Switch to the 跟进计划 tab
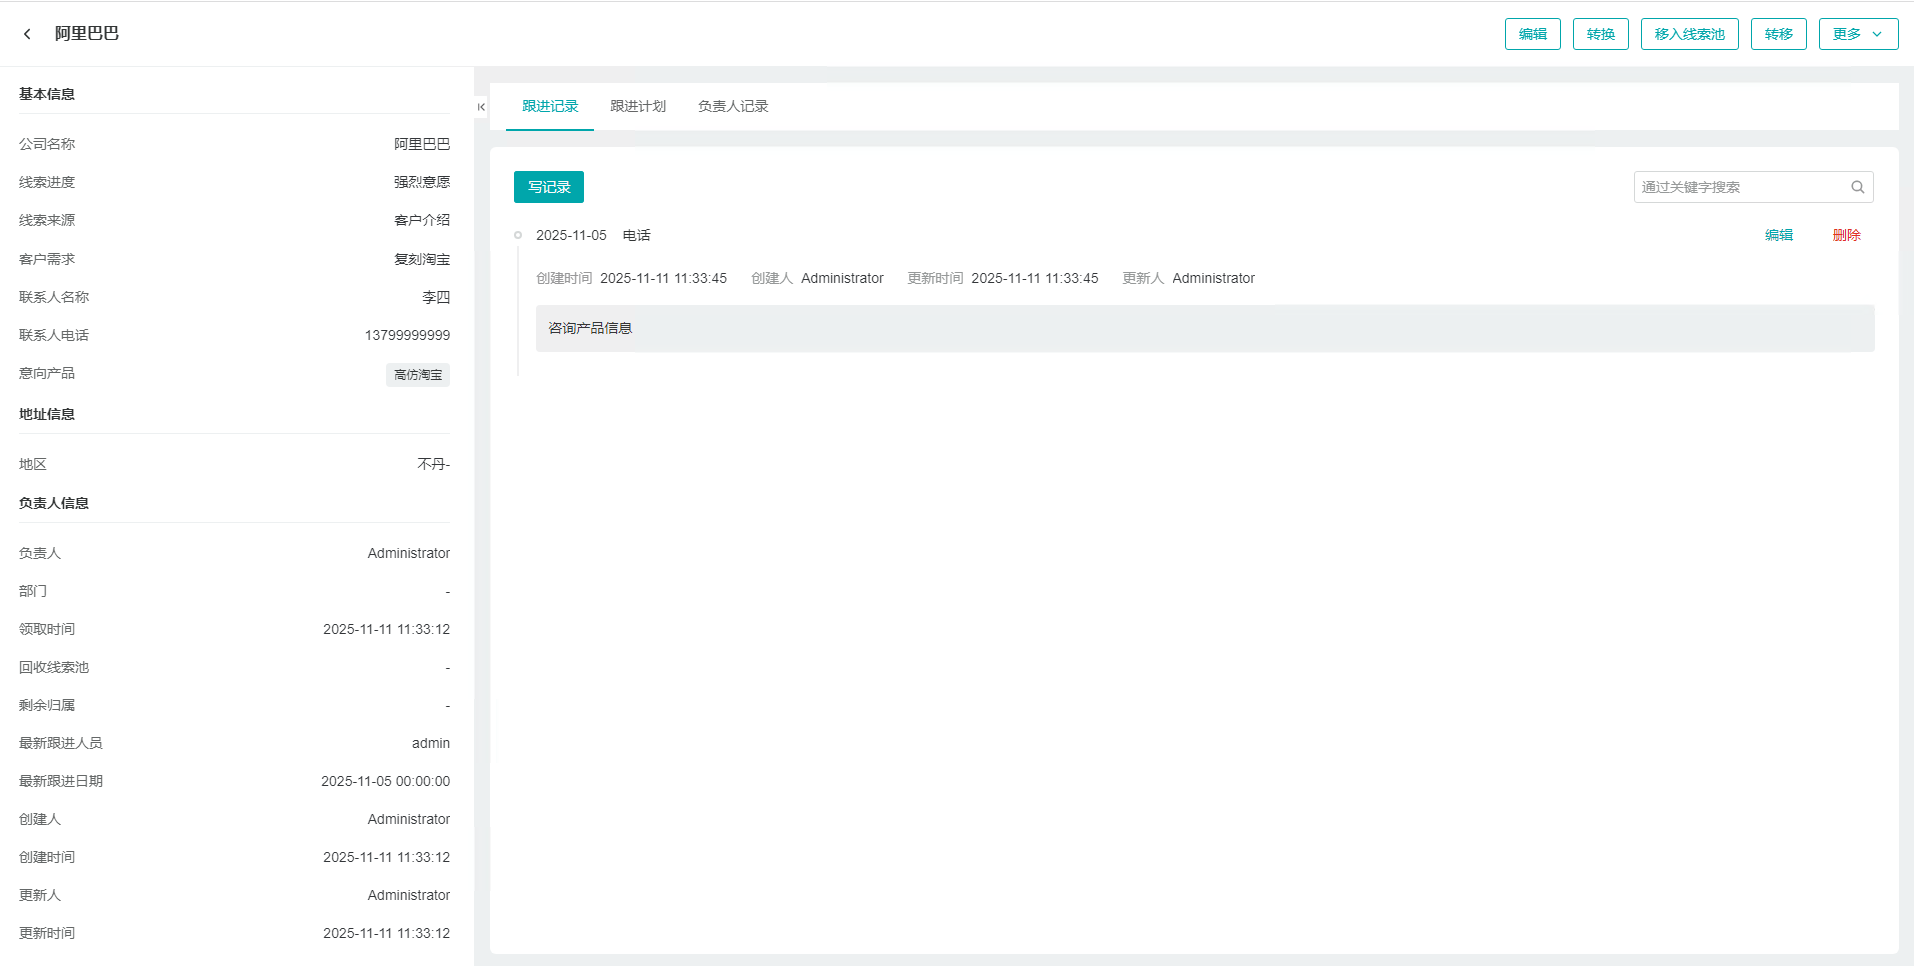This screenshot has width=1914, height=966. [638, 106]
